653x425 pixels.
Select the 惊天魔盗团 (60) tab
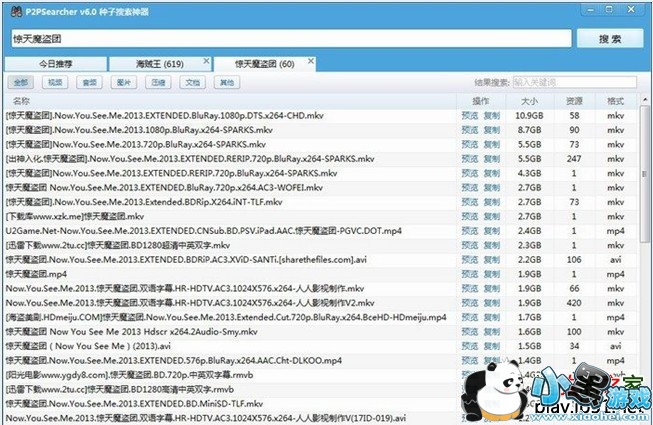tap(264, 64)
